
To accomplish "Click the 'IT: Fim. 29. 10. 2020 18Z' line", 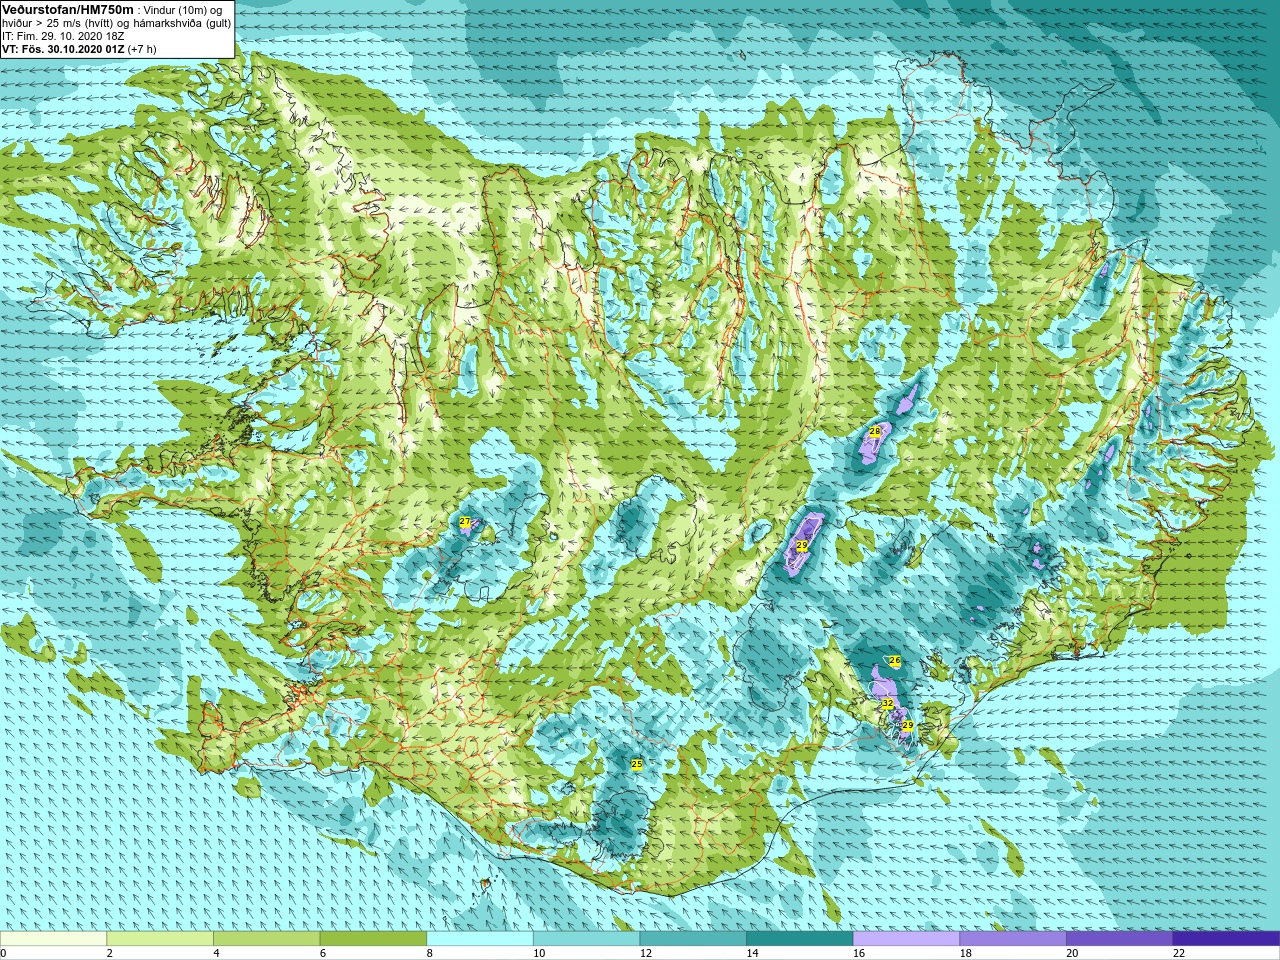I will 63,35.
